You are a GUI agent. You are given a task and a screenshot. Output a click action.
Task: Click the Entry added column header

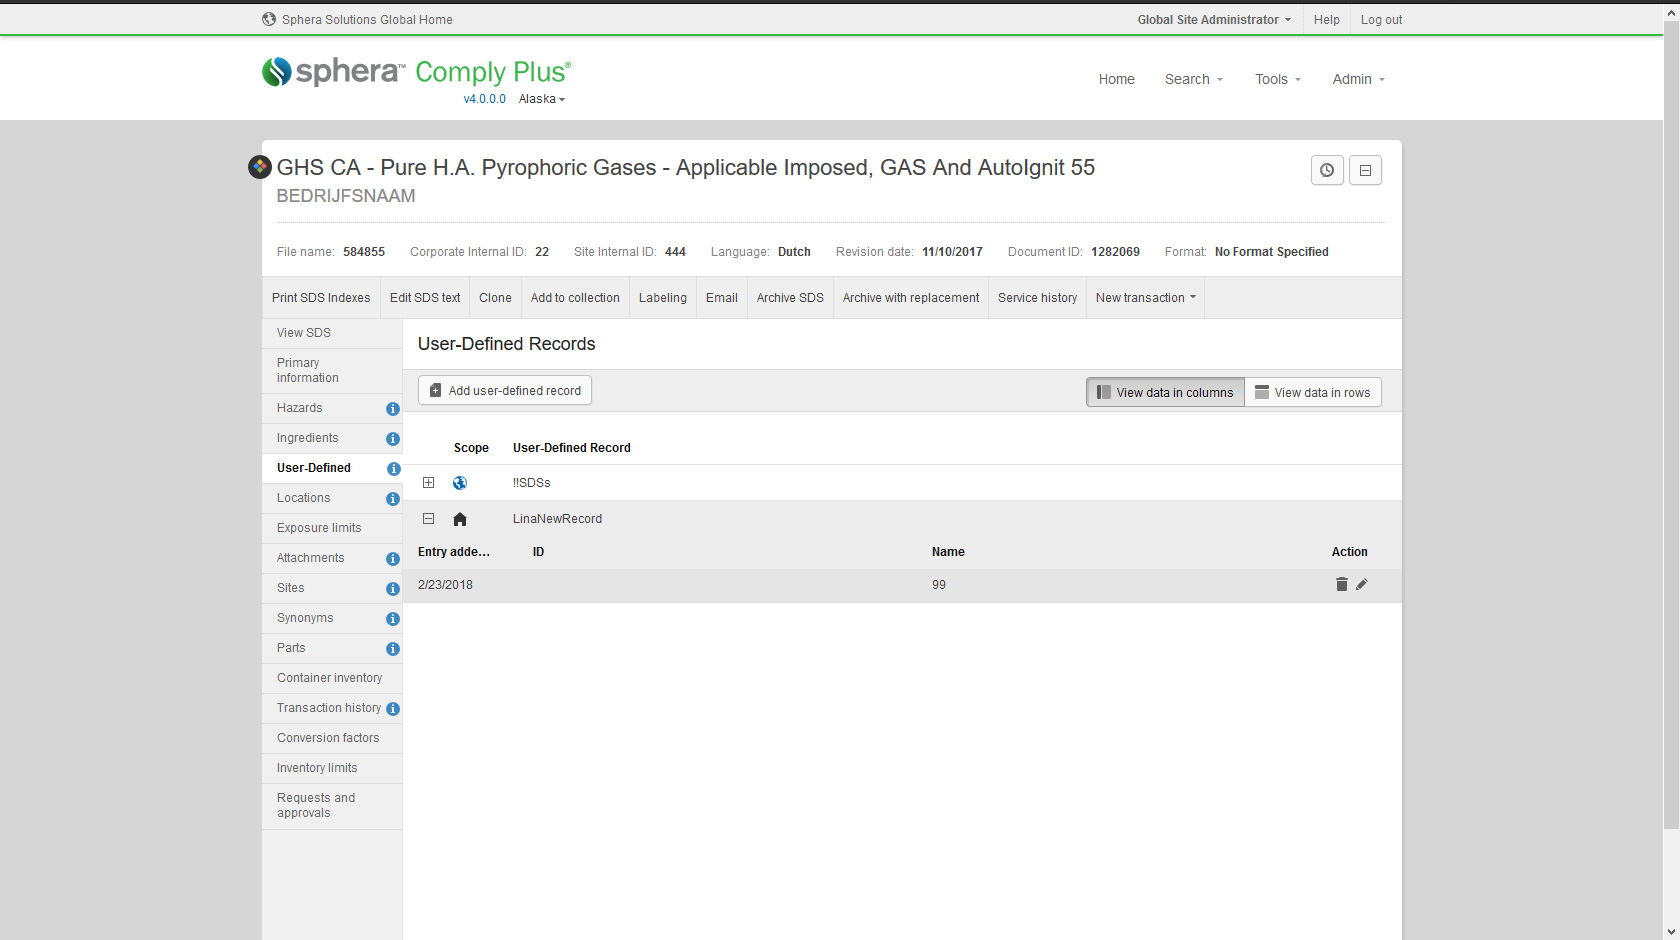pyautogui.click(x=454, y=552)
